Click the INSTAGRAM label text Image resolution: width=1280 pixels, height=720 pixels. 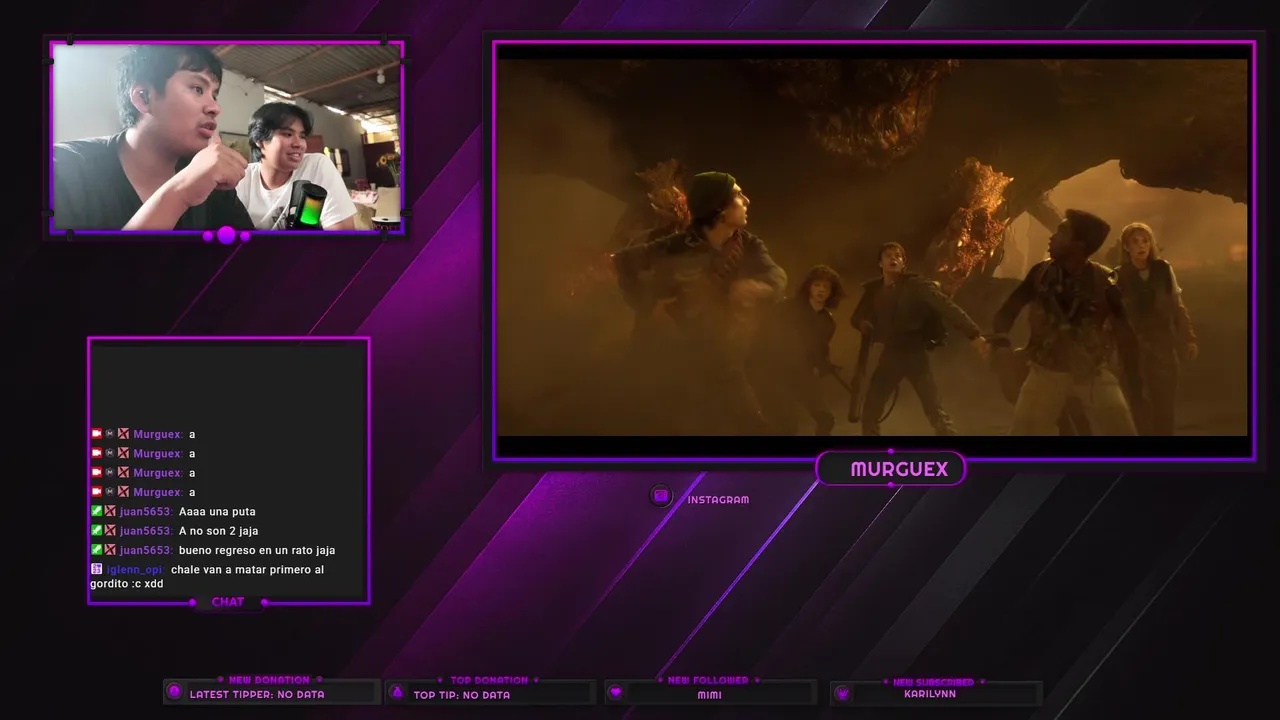click(x=718, y=500)
